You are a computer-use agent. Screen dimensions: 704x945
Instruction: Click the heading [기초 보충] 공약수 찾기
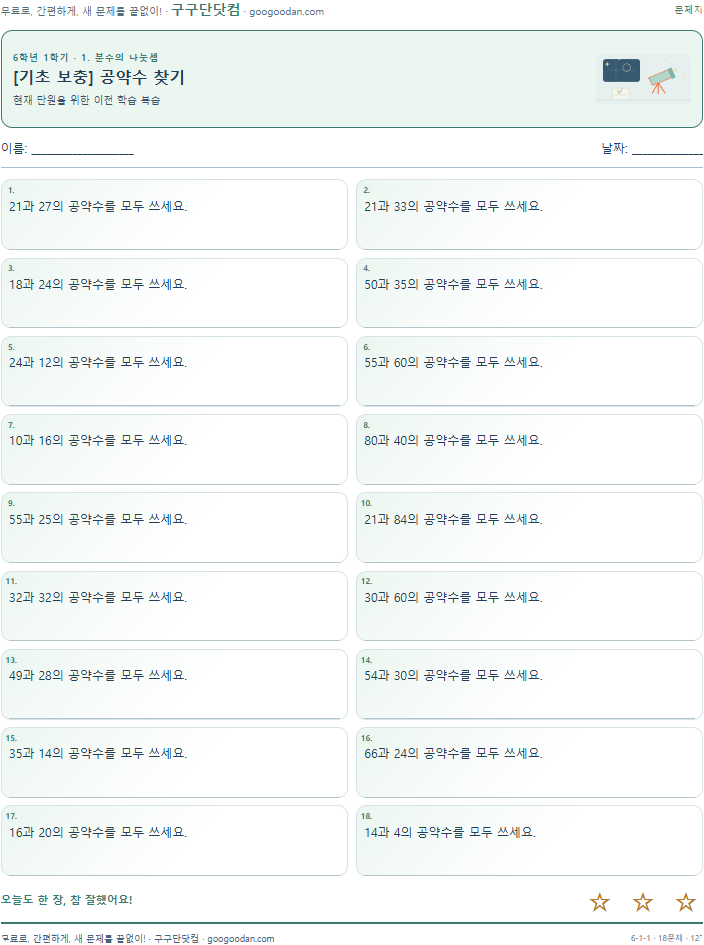pos(99,77)
